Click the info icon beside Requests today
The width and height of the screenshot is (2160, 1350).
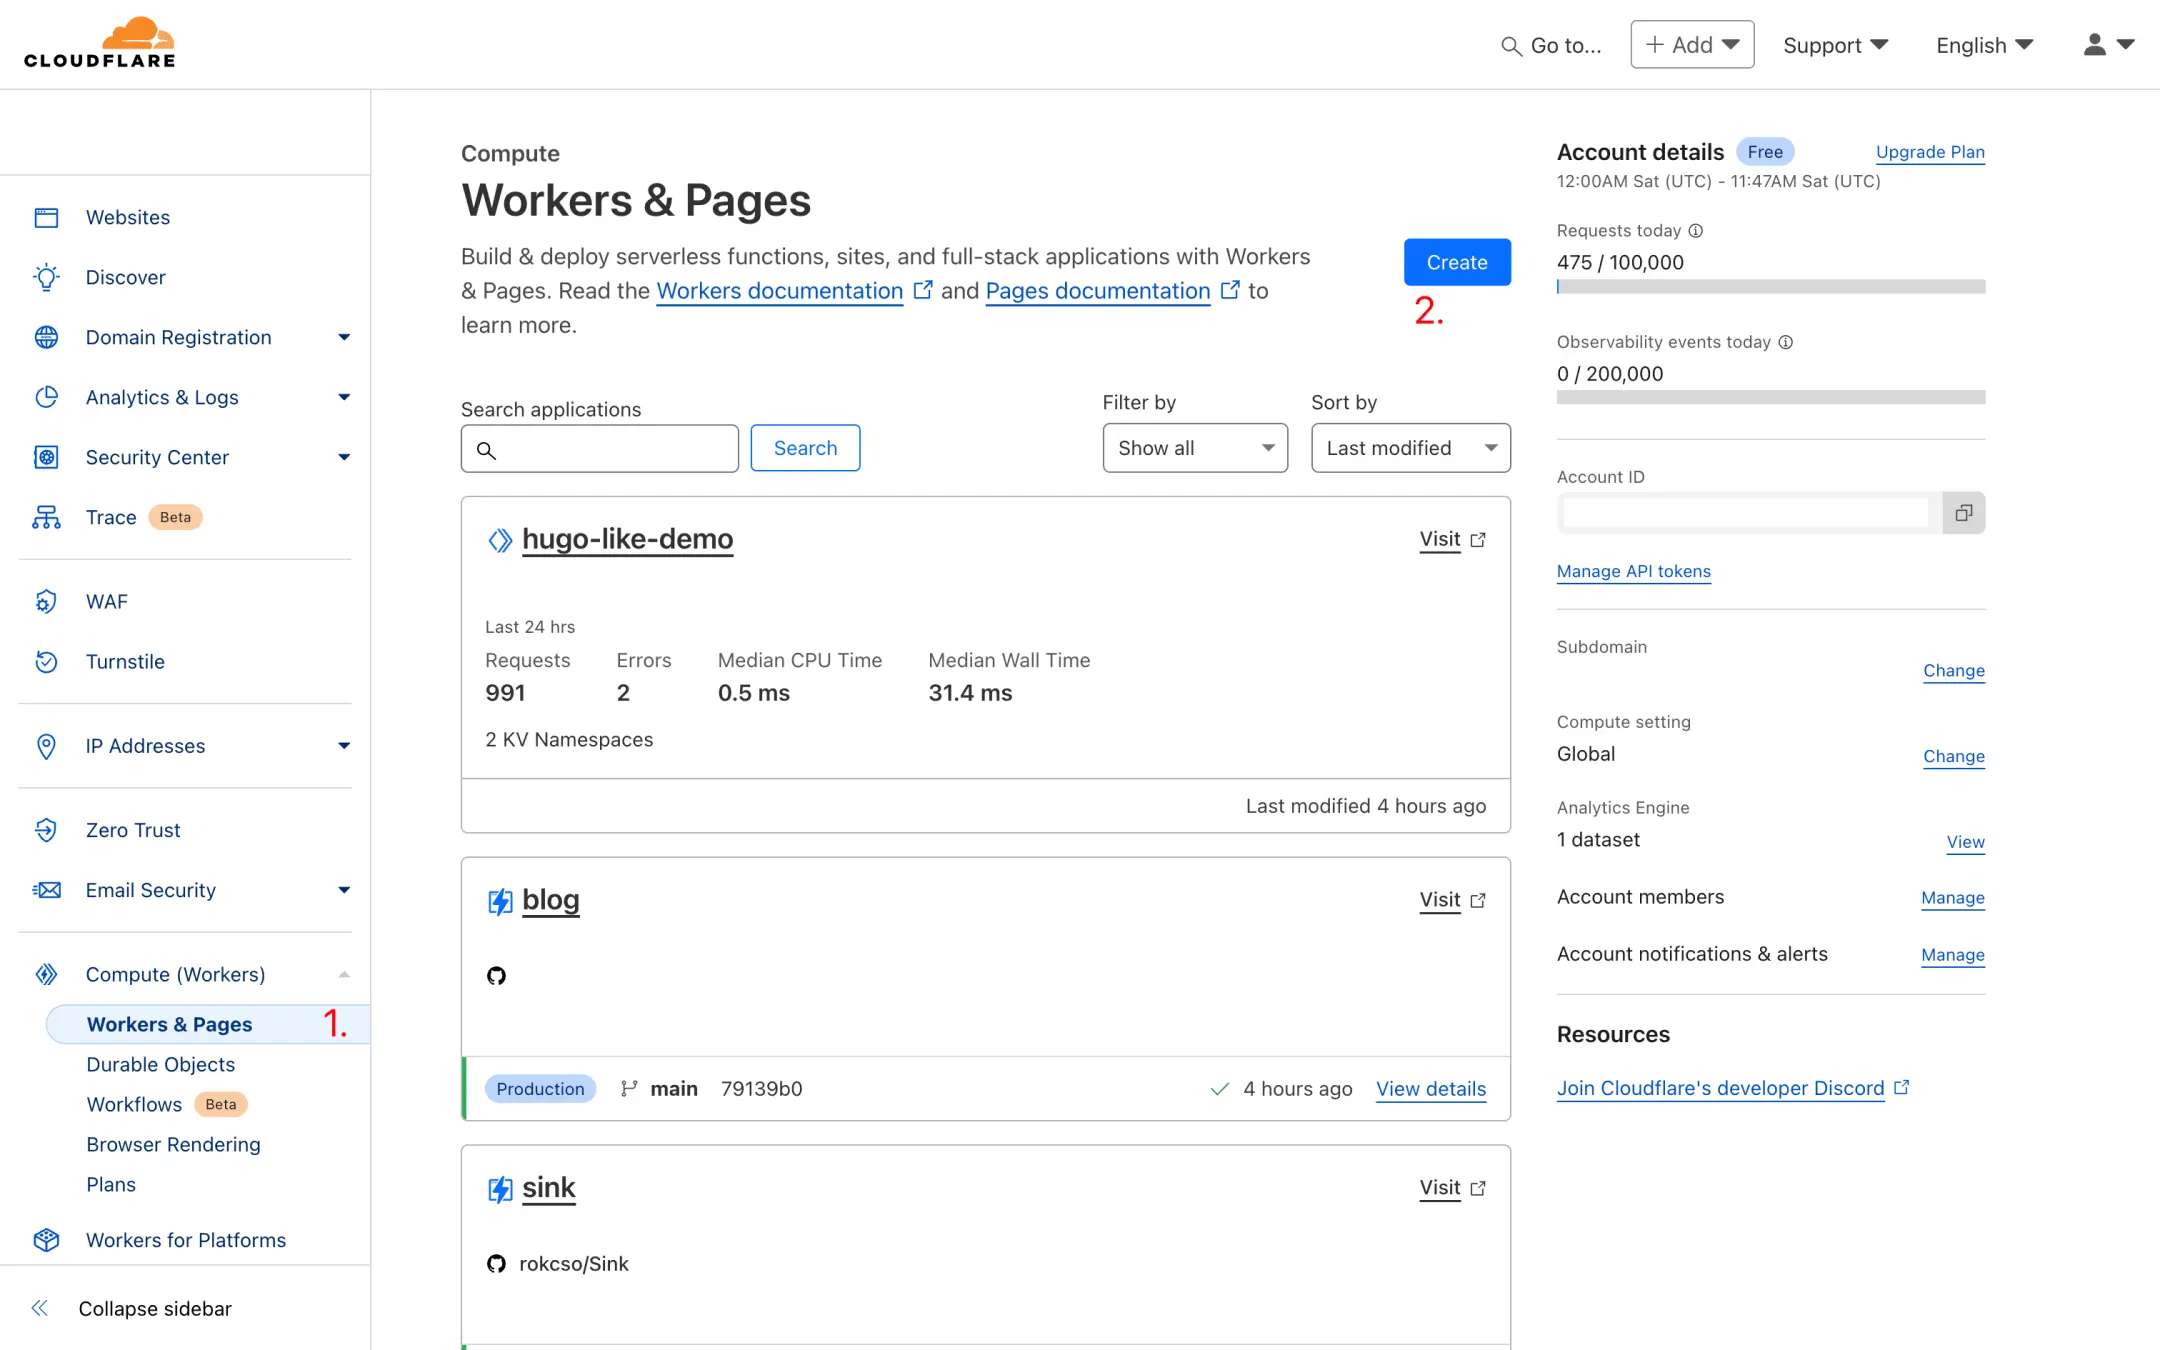coord(1696,231)
